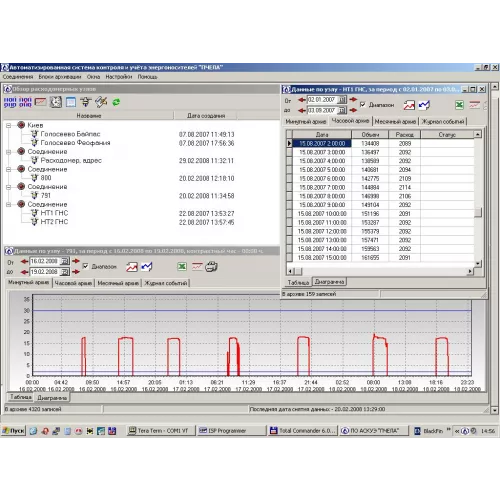Click the red chart icon in overview toolbar
This screenshot has width=500, height=500.
41,102
